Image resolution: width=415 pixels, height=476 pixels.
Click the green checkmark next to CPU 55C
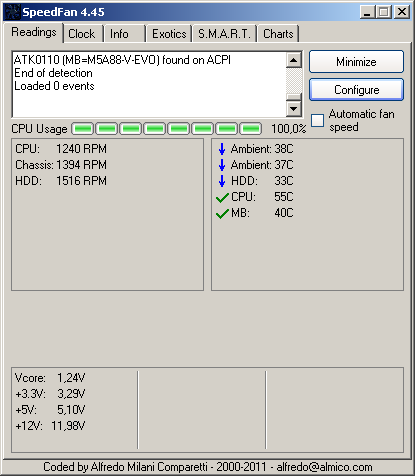(222, 197)
